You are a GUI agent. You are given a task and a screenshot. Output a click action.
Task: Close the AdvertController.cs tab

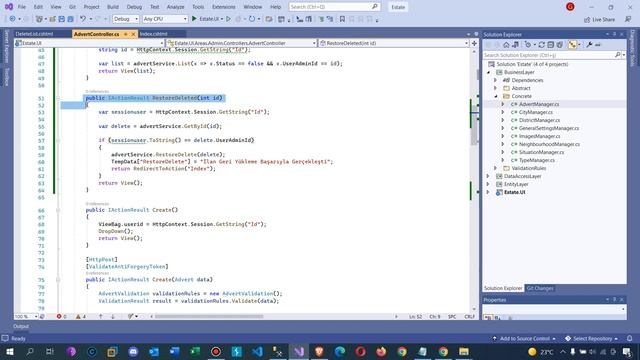point(133,34)
